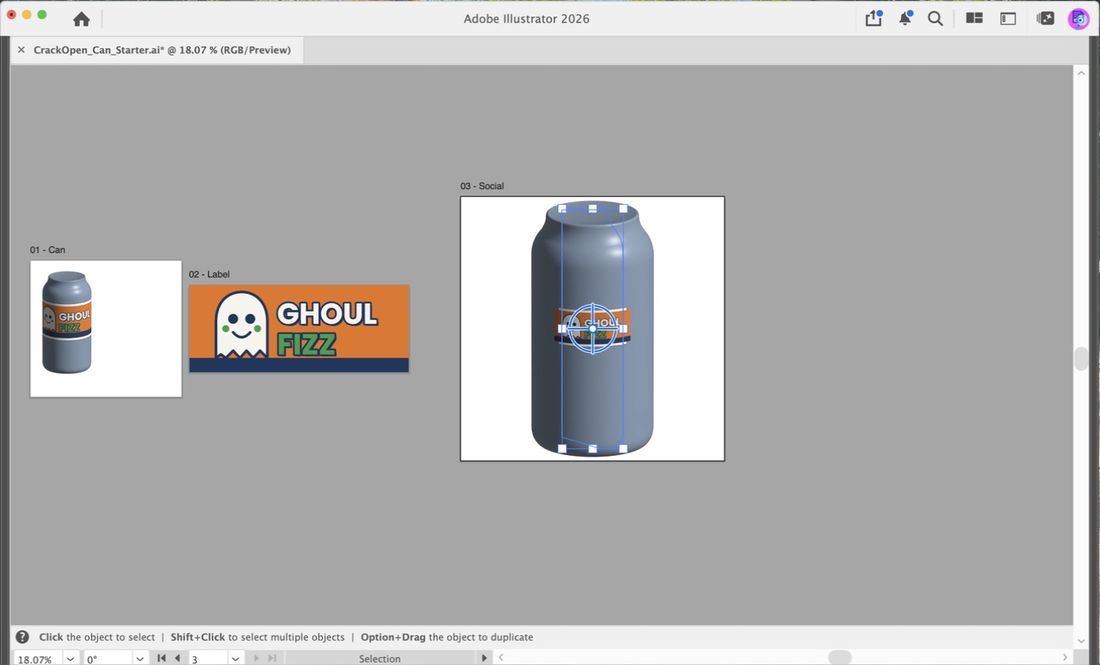The height and width of the screenshot is (665, 1100).
Task: Select the Ghoul Fizz label artwork
Action: coord(299,328)
